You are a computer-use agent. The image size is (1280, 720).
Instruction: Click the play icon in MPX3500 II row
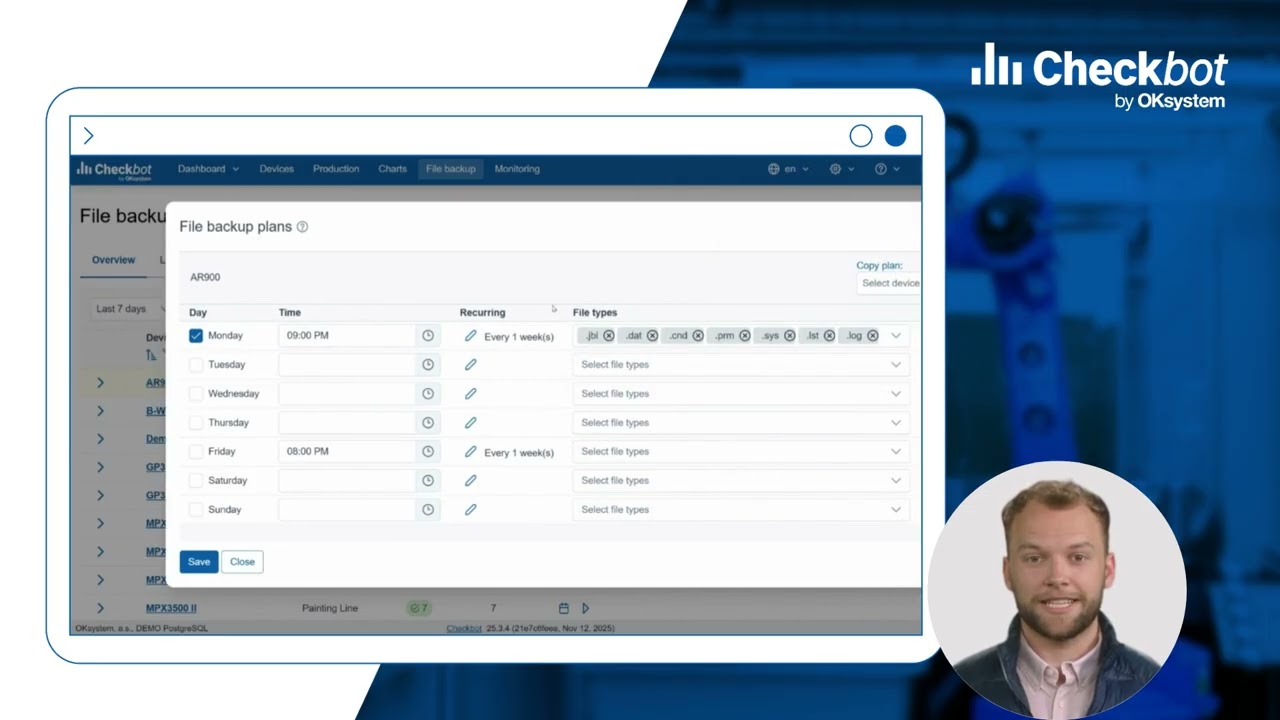[x=585, y=608]
